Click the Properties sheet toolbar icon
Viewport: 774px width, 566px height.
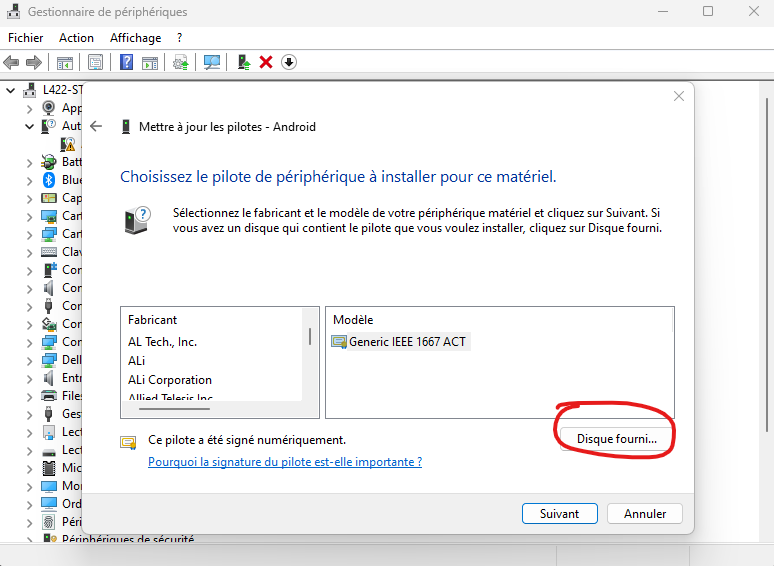(95, 62)
